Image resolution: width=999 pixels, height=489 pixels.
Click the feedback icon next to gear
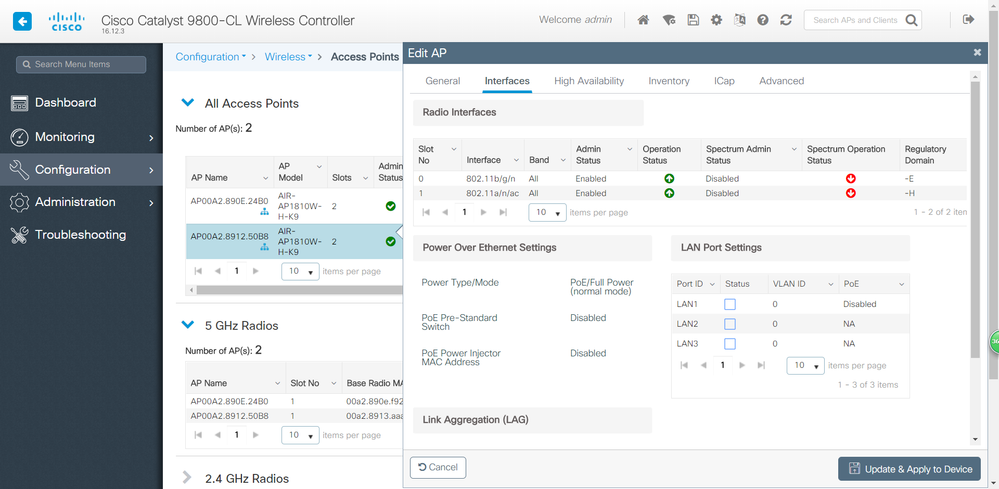point(739,20)
